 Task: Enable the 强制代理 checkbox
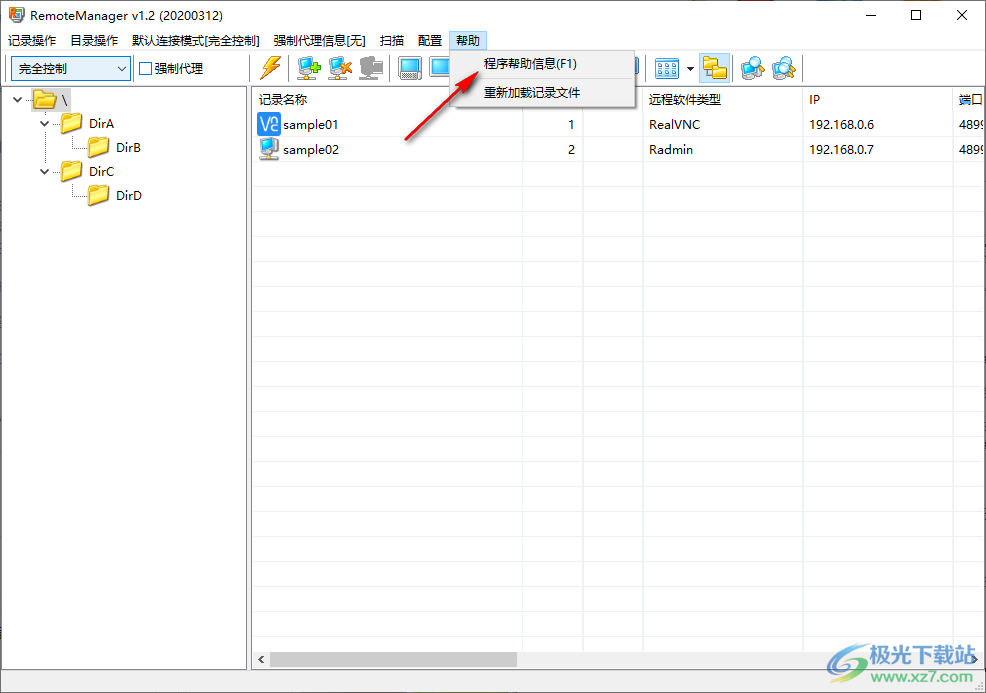[145, 69]
